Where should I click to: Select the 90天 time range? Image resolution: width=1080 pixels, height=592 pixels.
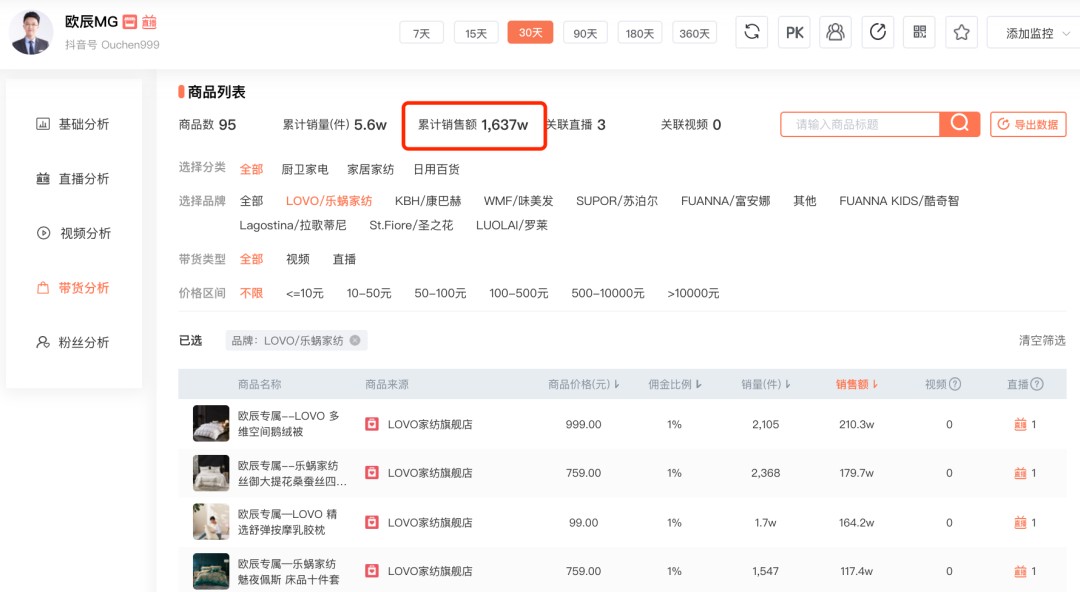585,33
